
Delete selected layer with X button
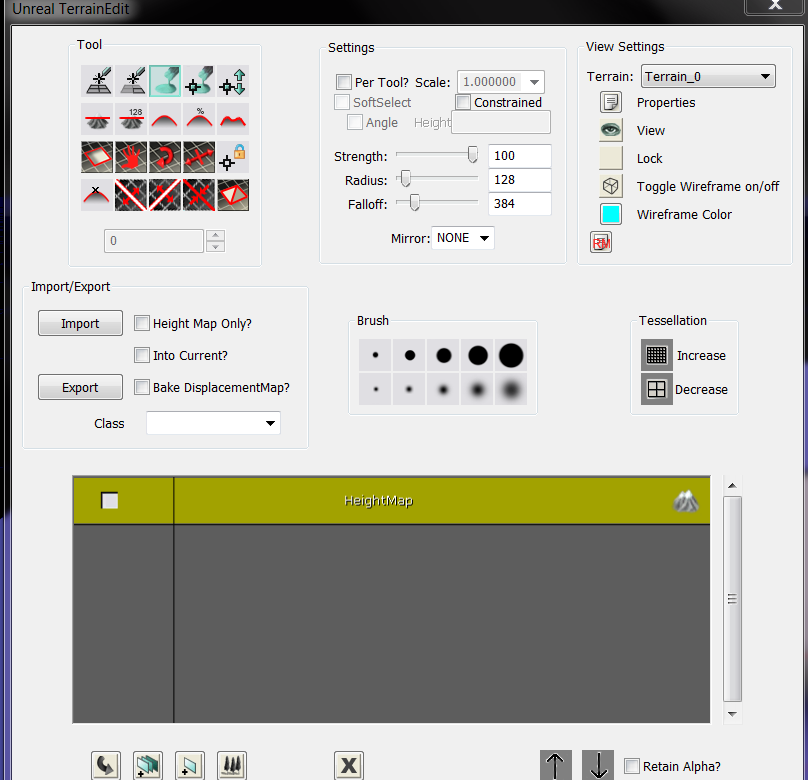349,765
